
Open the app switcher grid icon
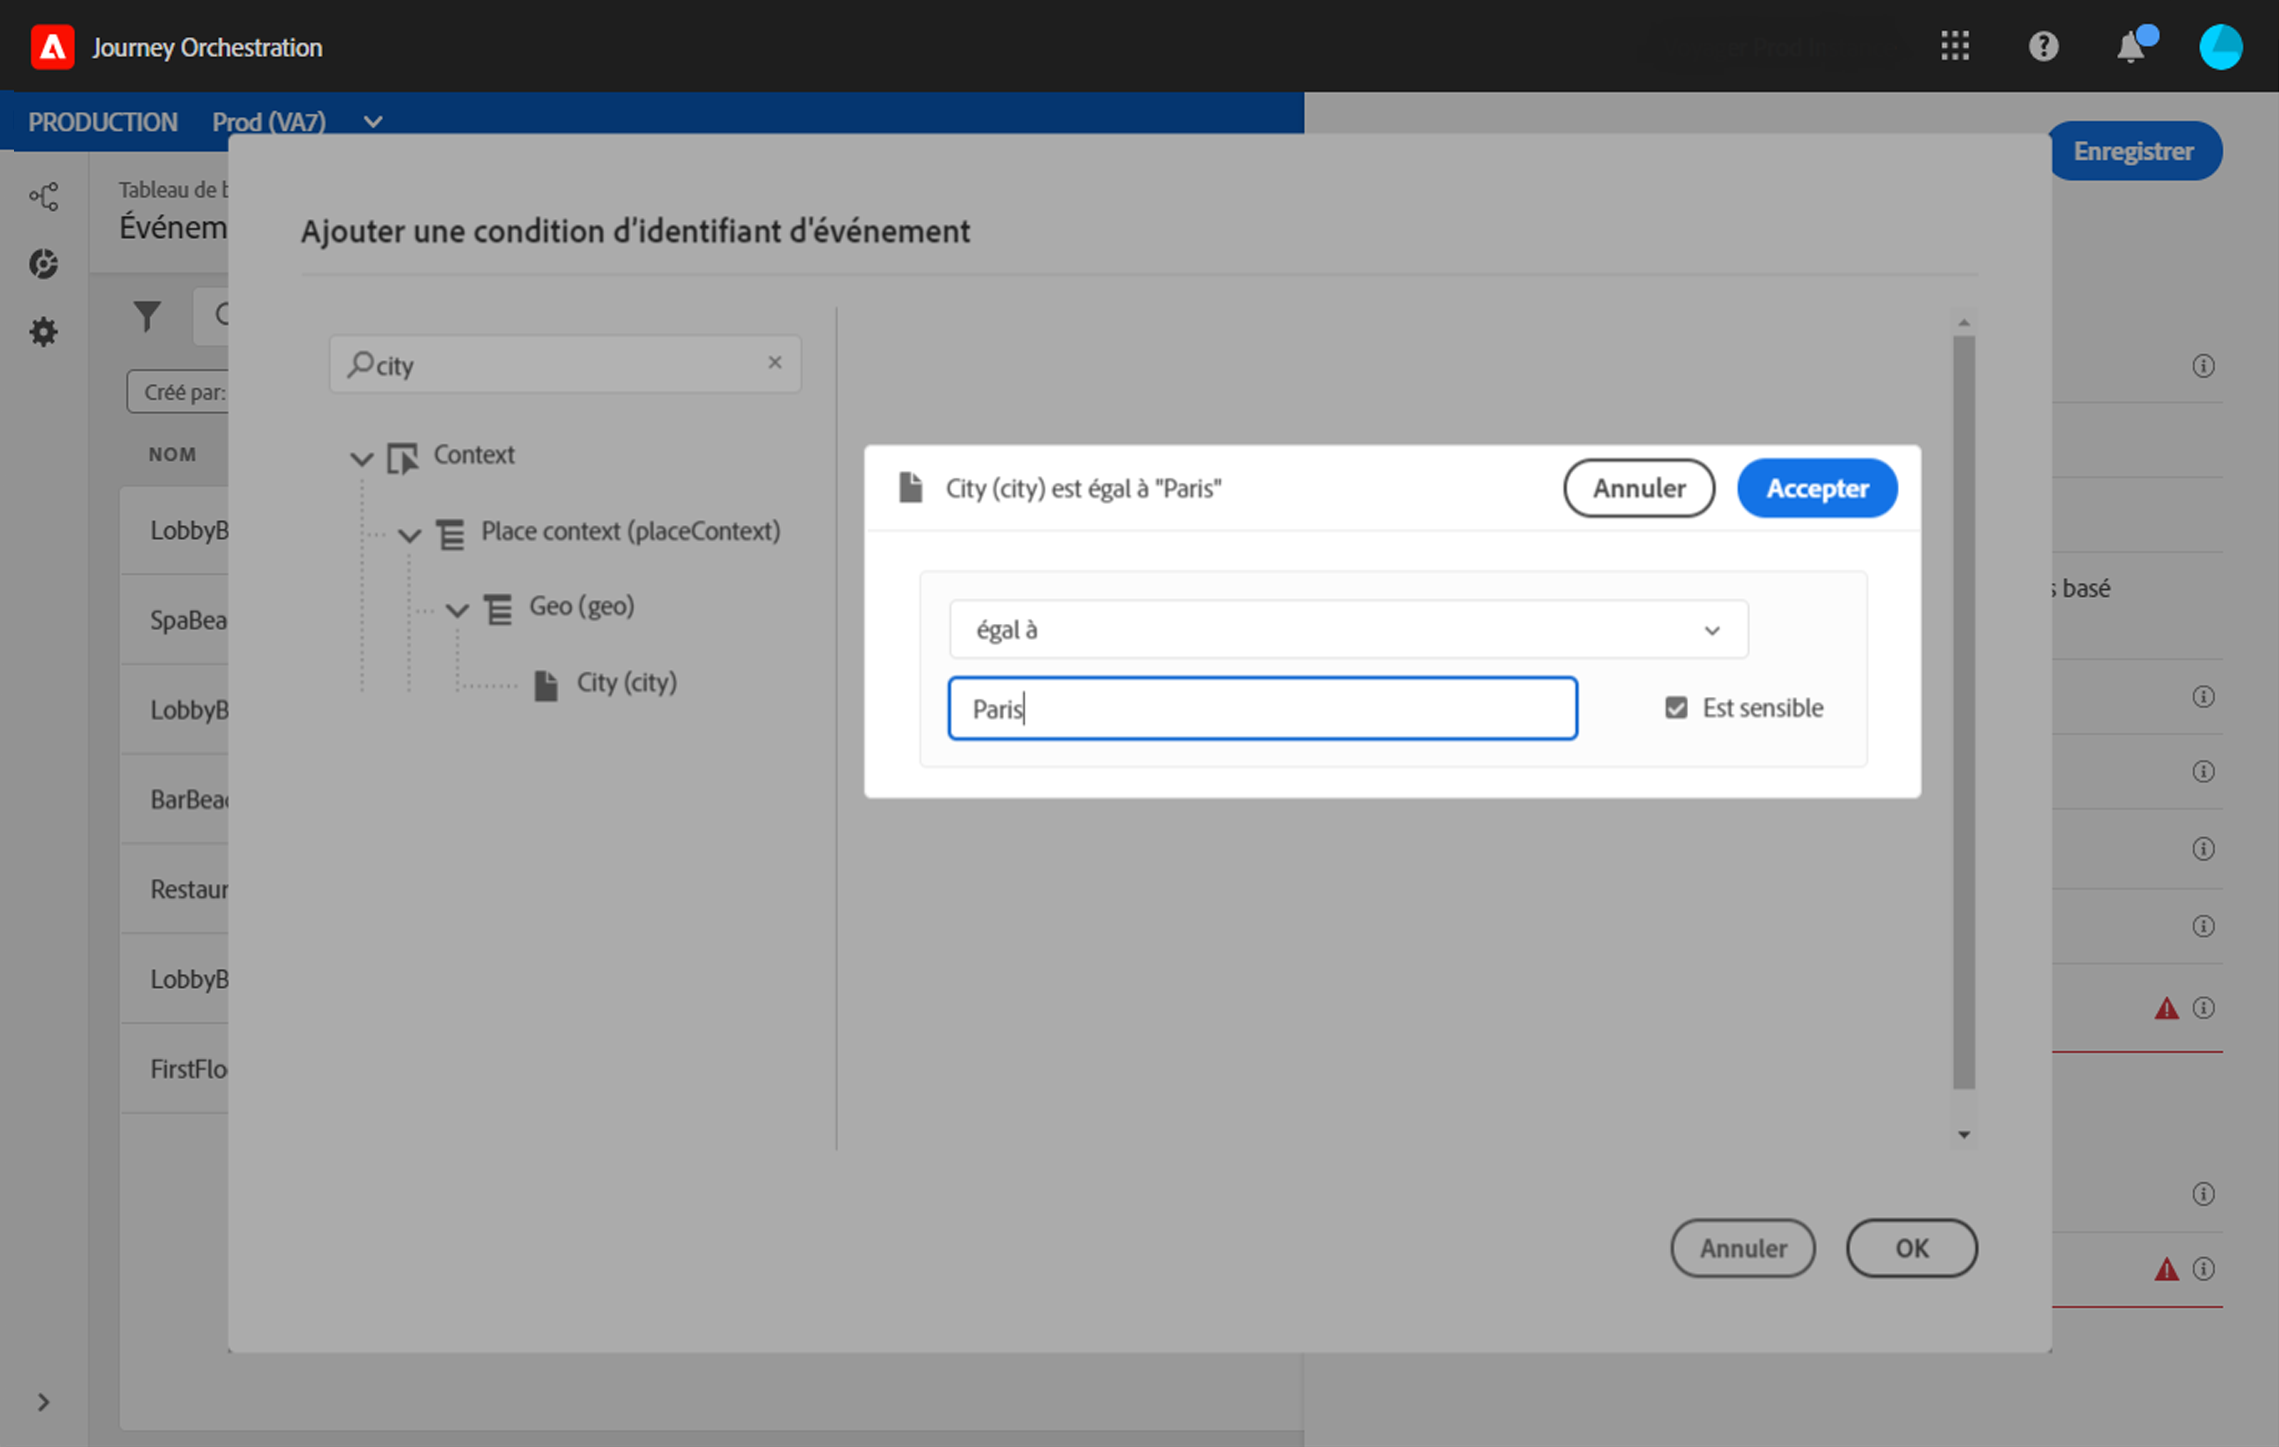click(x=1955, y=46)
